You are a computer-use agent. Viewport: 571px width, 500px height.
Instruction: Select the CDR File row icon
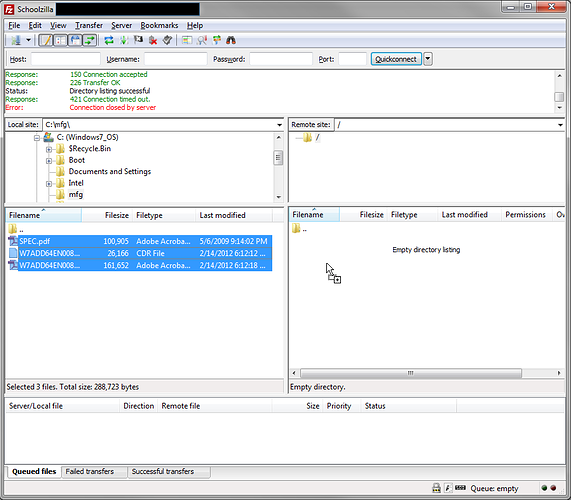pos(13,253)
